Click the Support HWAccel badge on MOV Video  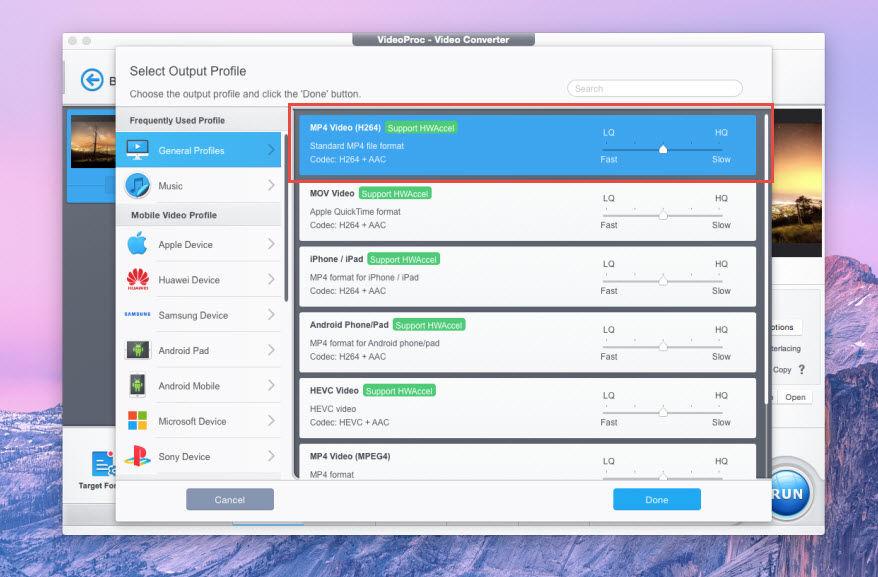click(395, 194)
